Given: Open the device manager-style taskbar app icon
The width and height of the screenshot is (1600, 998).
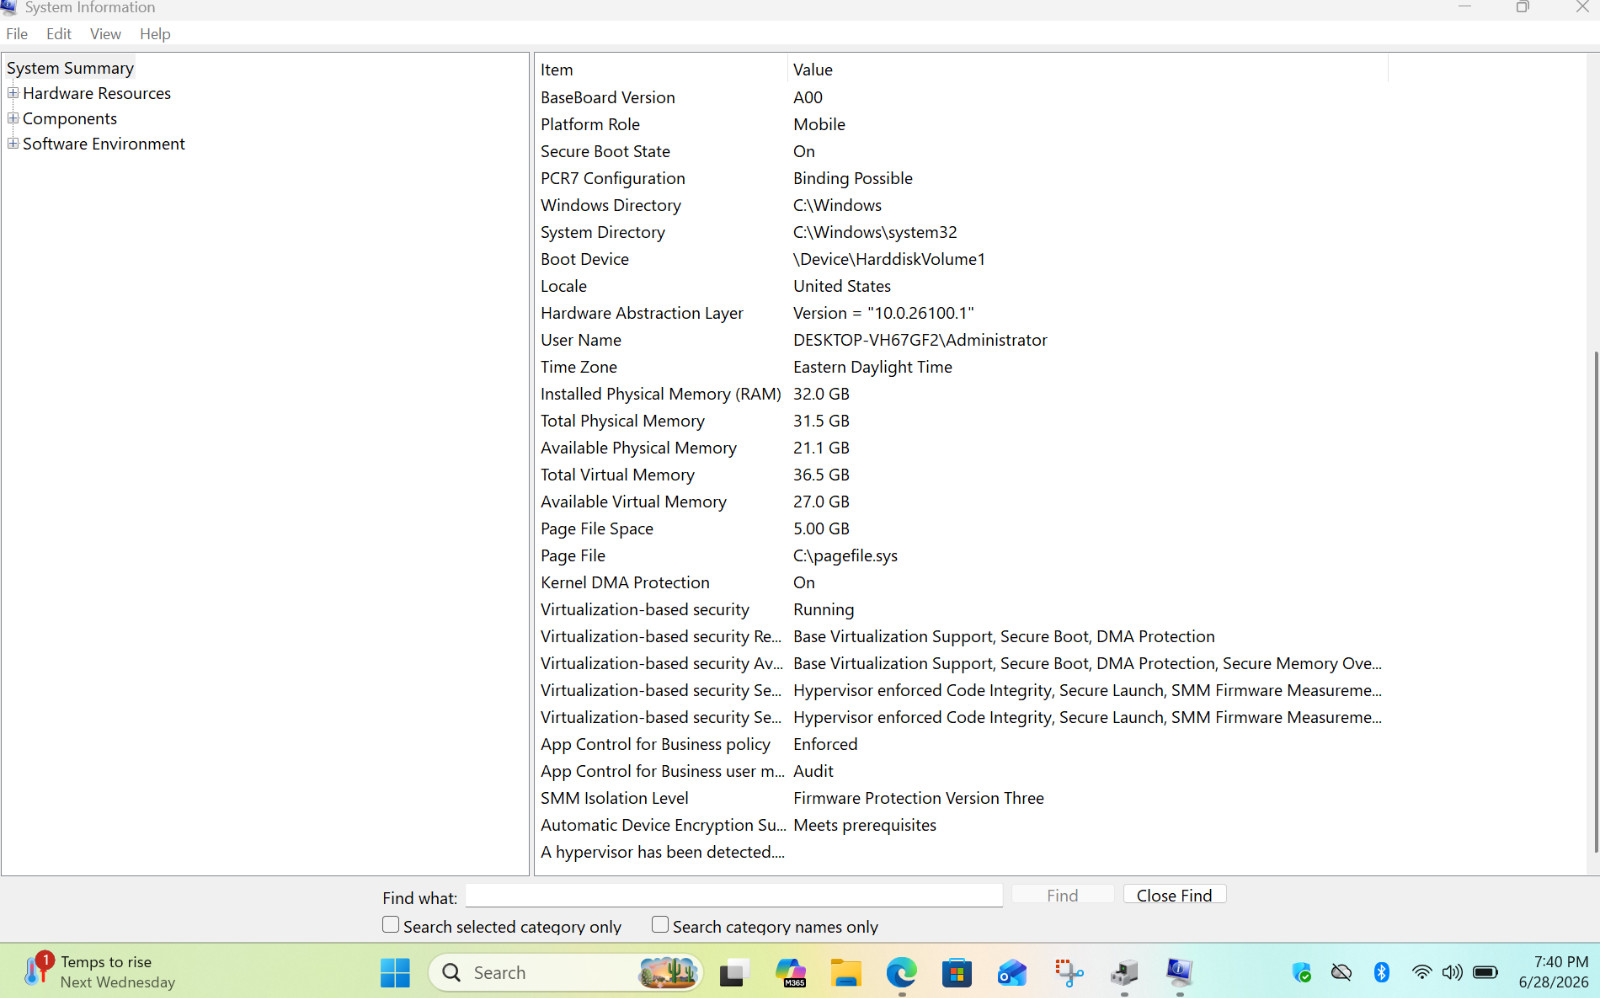Looking at the screenshot, I should click(1124, 972).
